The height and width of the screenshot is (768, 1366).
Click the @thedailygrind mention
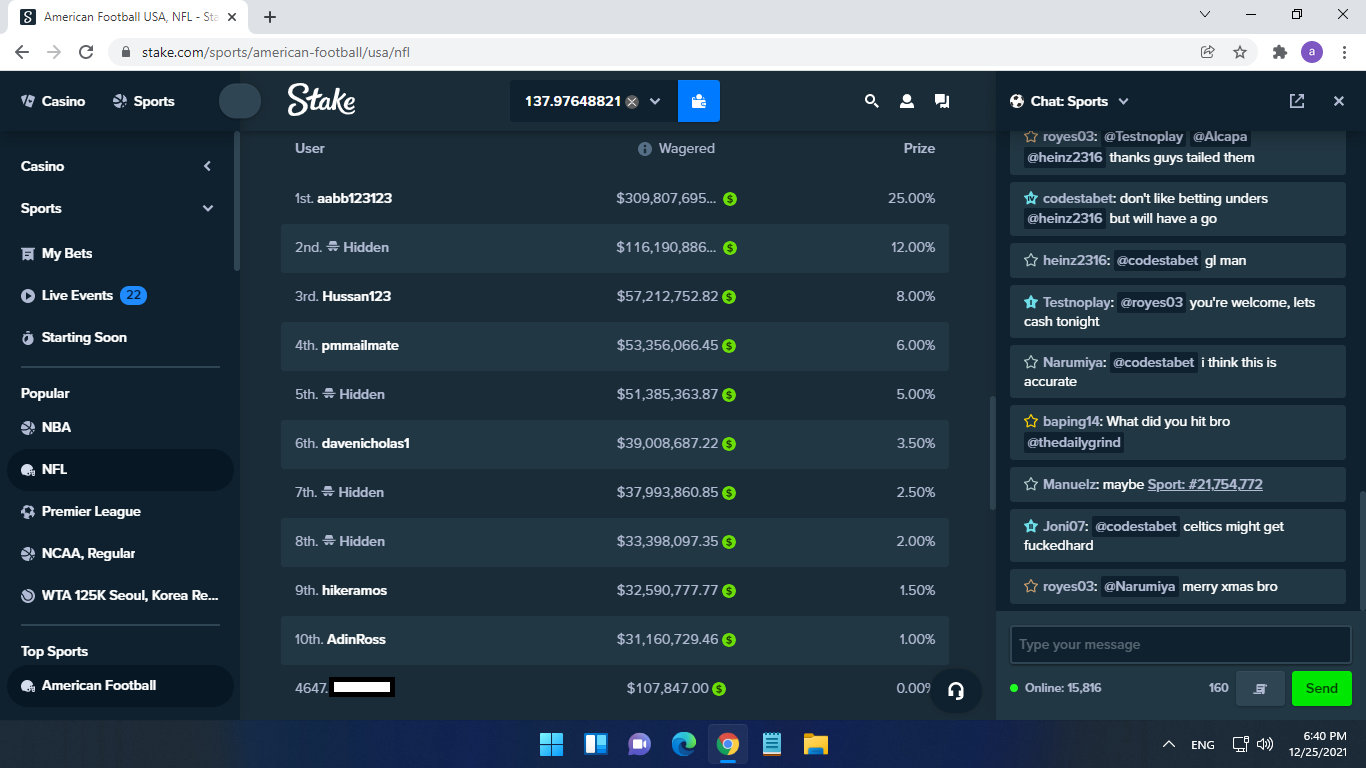[x=1074, y=442]
